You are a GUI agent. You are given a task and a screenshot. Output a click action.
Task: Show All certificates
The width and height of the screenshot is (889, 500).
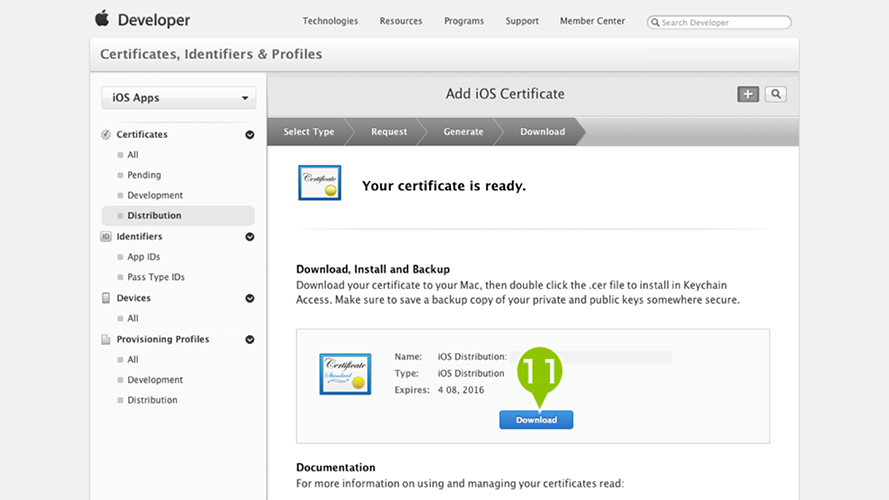tap(133, 155)
